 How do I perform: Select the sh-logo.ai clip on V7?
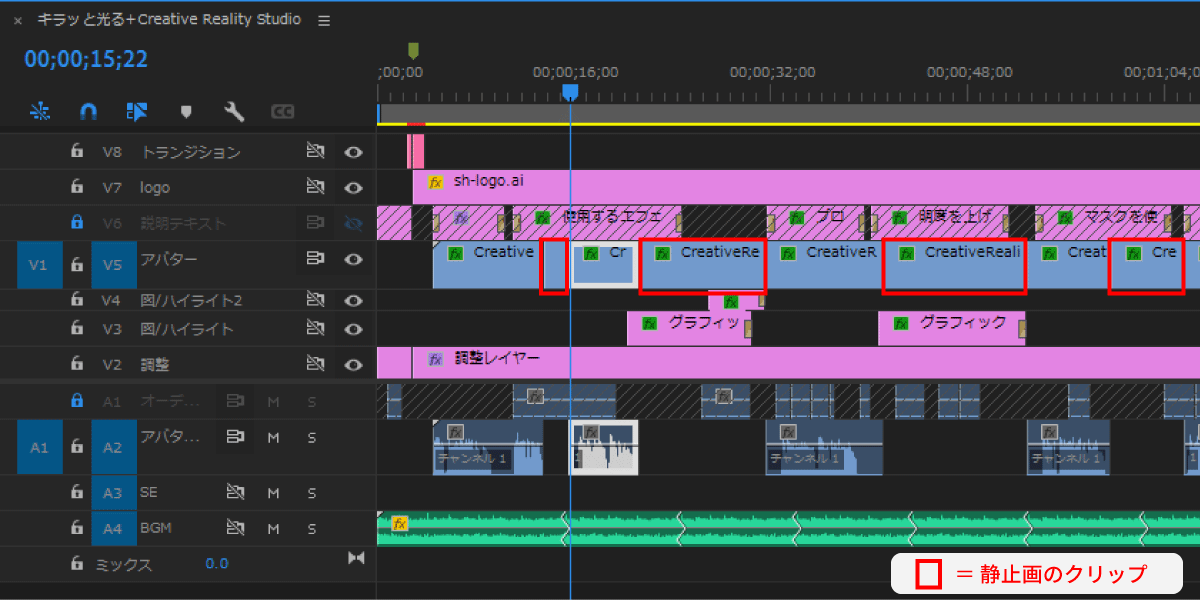point(806,187)
